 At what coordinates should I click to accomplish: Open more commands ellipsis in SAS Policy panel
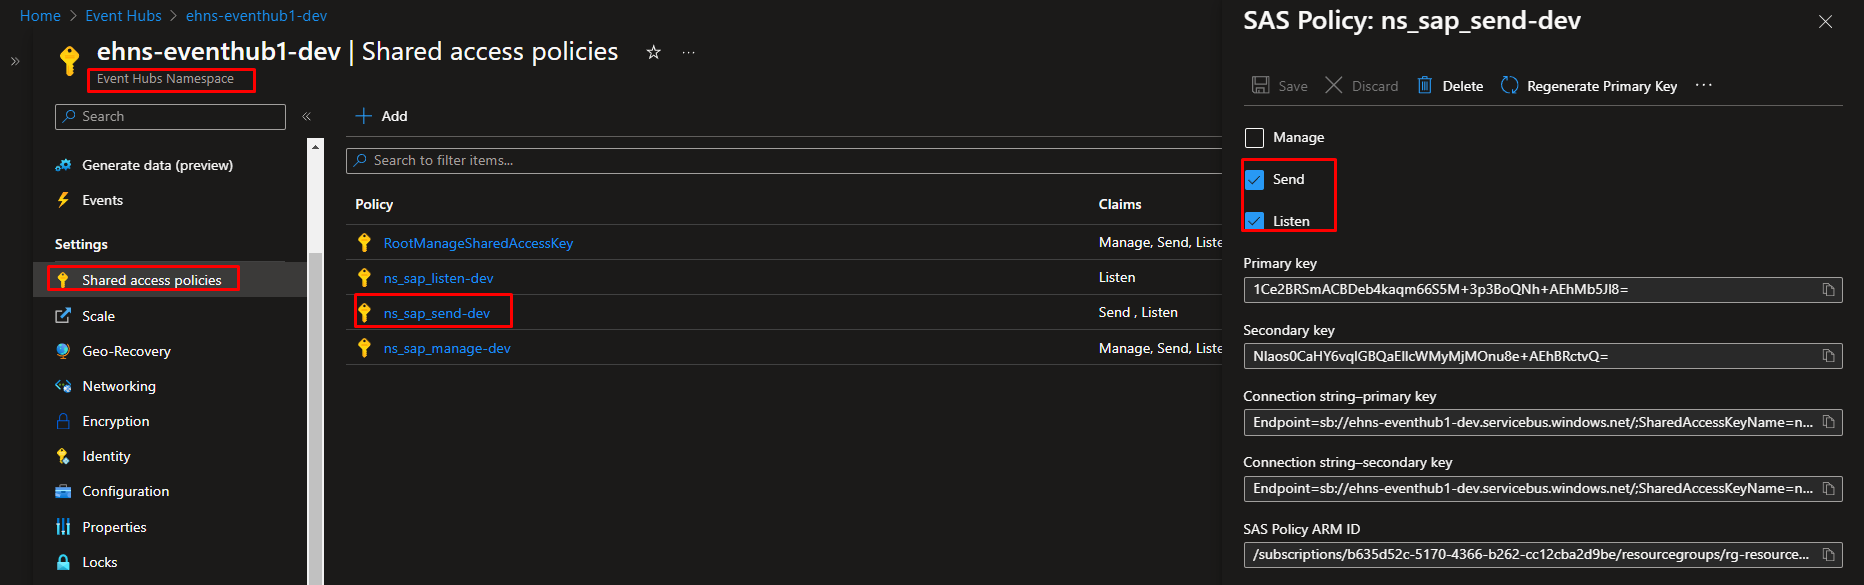tap(1704, 85)
